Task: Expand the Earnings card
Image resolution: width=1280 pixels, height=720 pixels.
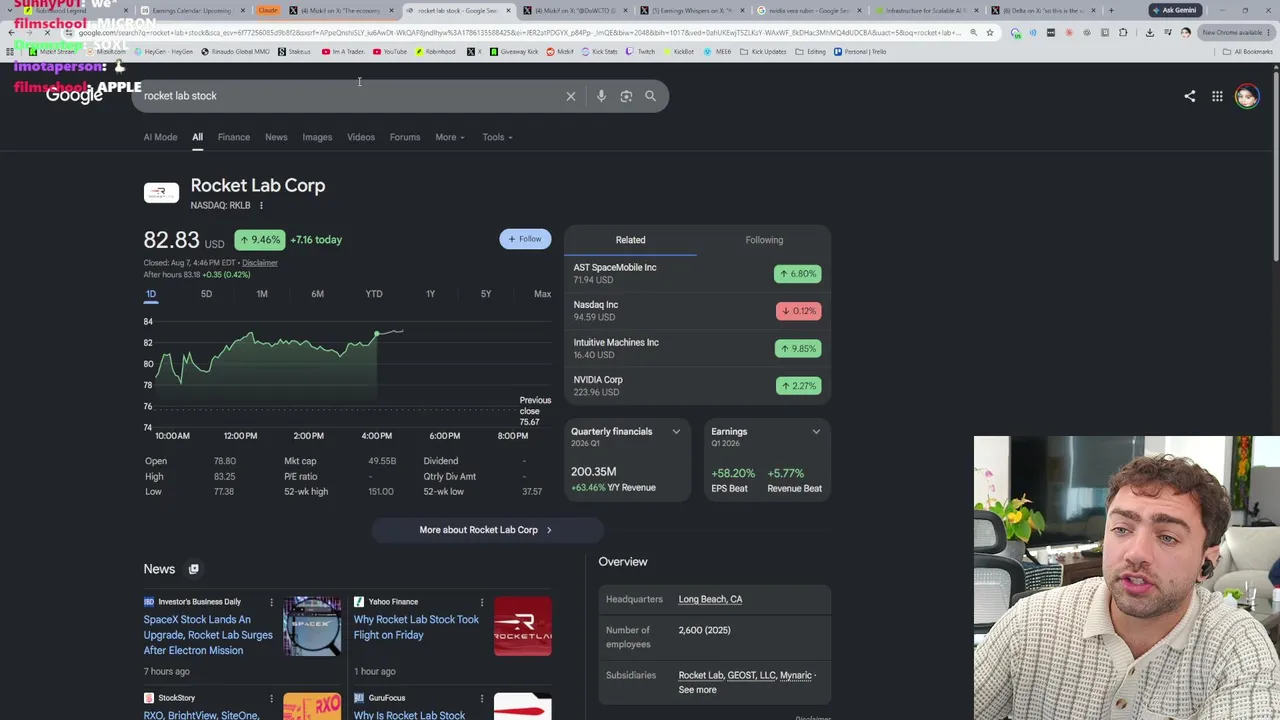Action: coord(816,432)
